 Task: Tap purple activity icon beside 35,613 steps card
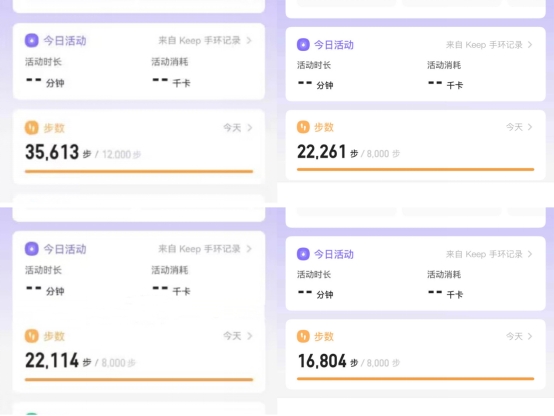pos(31,41)
